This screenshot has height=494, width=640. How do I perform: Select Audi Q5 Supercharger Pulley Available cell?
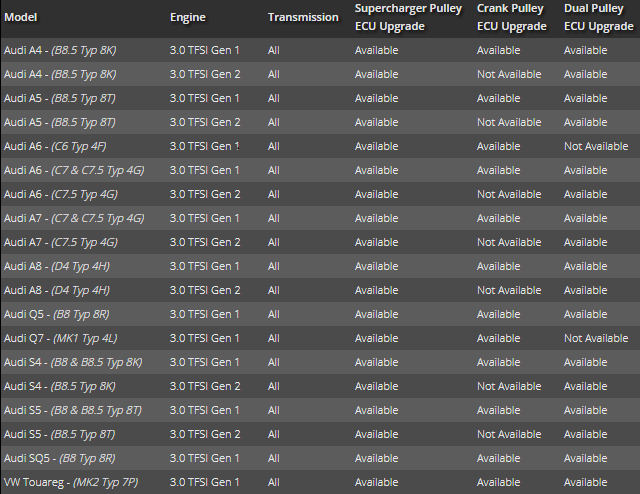pyautogui.click(x=376, y=314)
